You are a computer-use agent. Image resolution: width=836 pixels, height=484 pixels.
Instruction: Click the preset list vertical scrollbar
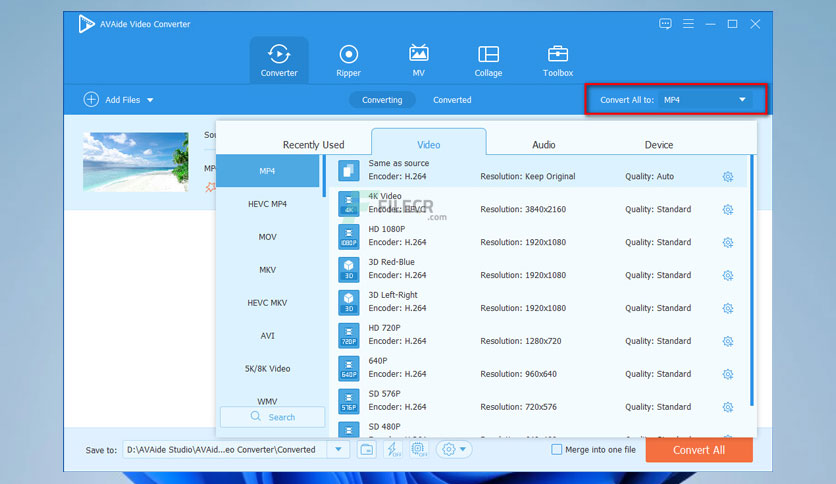(x=752, y=280)
